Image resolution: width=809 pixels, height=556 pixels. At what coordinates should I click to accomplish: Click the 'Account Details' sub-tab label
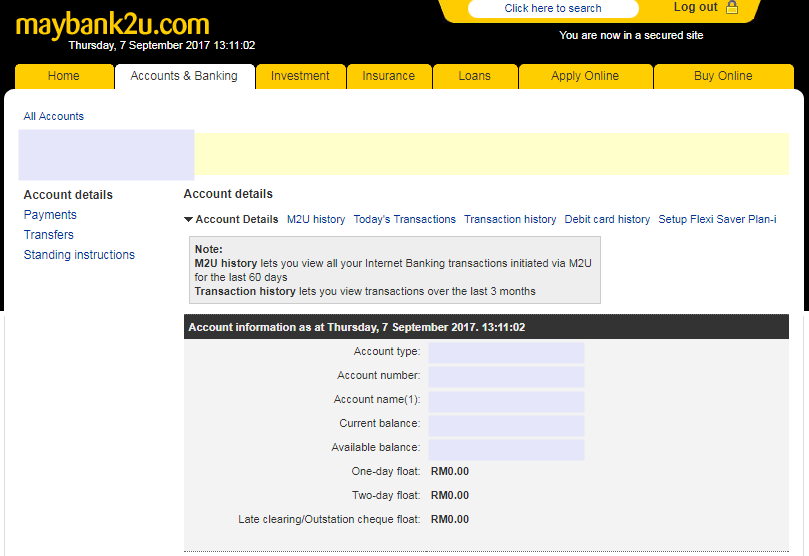coord(237,220)
